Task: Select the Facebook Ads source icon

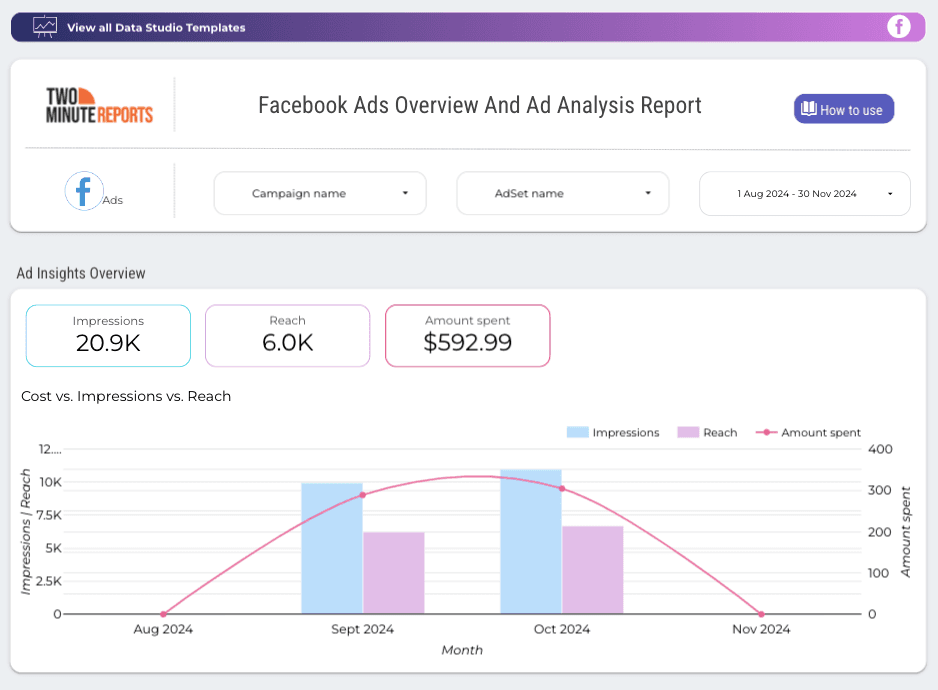Action: tap(85, 190)
